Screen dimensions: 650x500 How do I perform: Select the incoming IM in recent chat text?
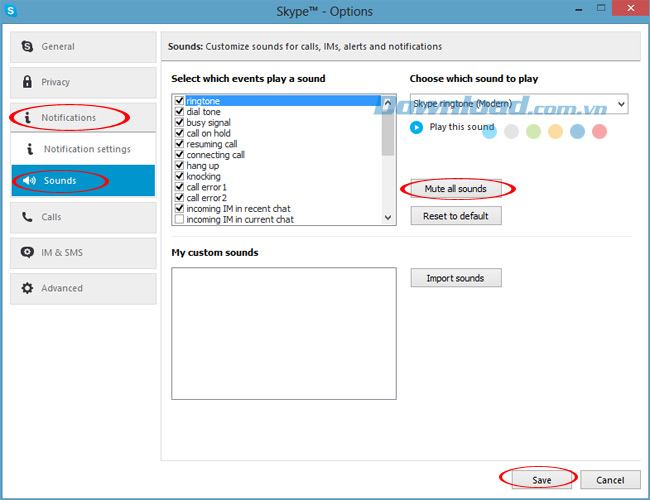click(238, 209)
